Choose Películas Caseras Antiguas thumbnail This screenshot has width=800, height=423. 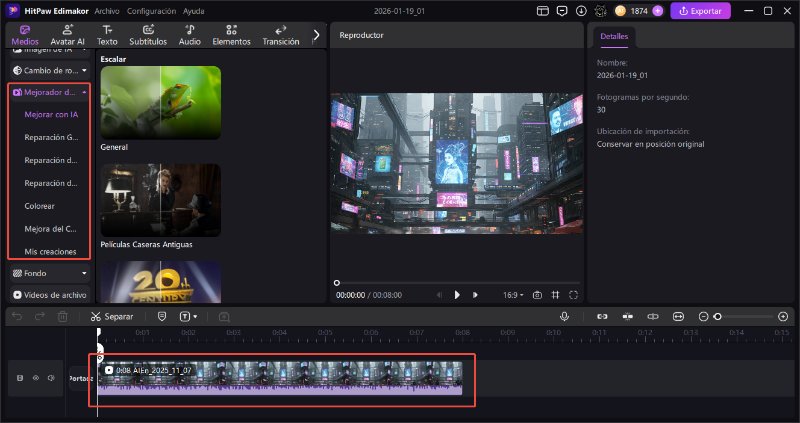pos(161,200)
